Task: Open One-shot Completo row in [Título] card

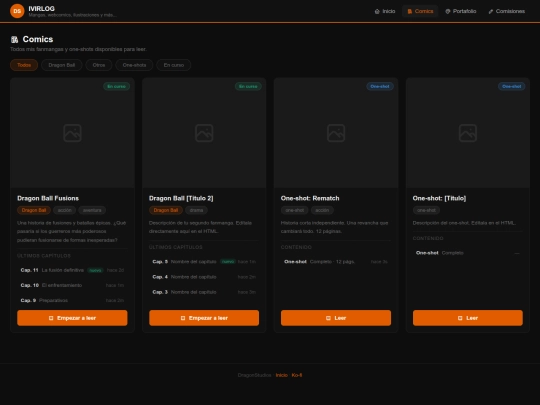Action: point(468,253)
